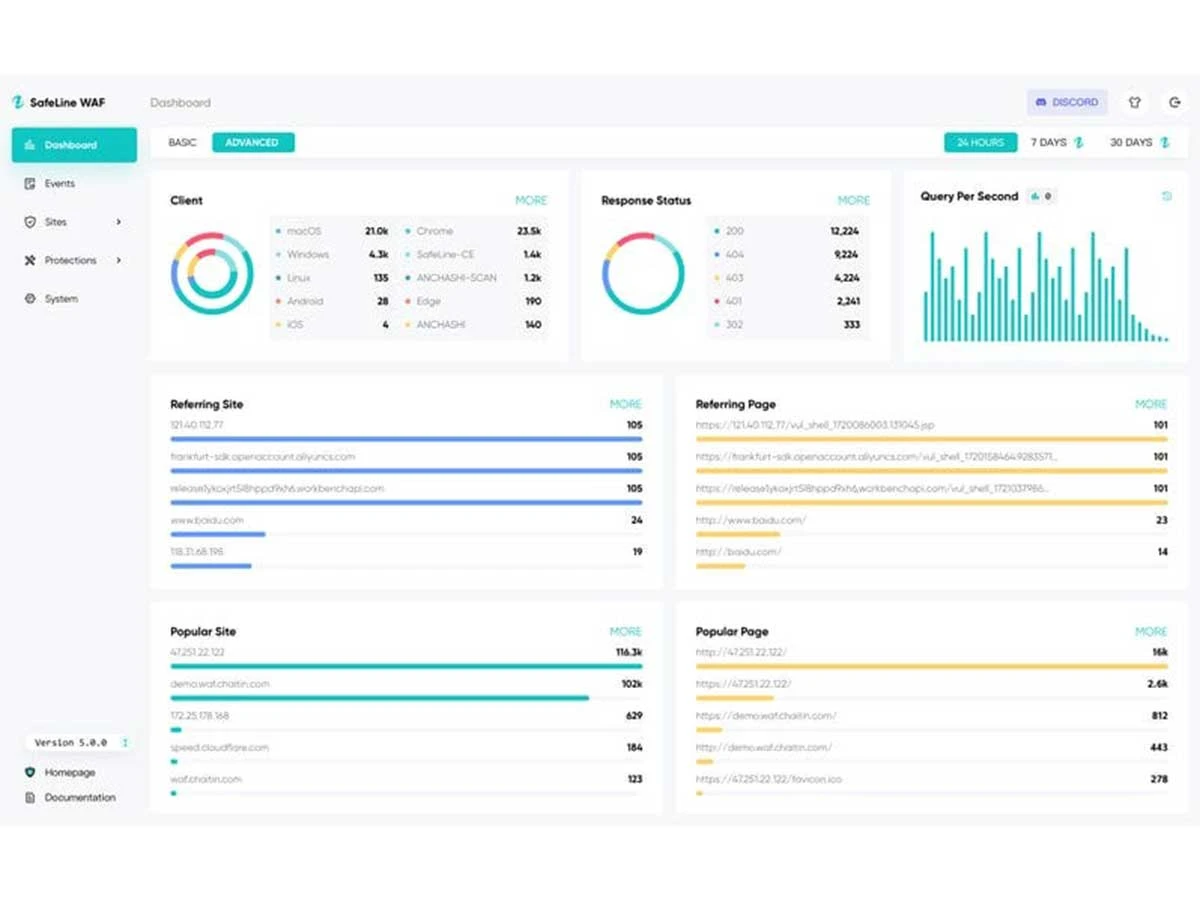Image resolution: width=1200 pixels, height=900 pixels.
Task: Open the theme shirt icon in header
Action: click(1134, 102)
